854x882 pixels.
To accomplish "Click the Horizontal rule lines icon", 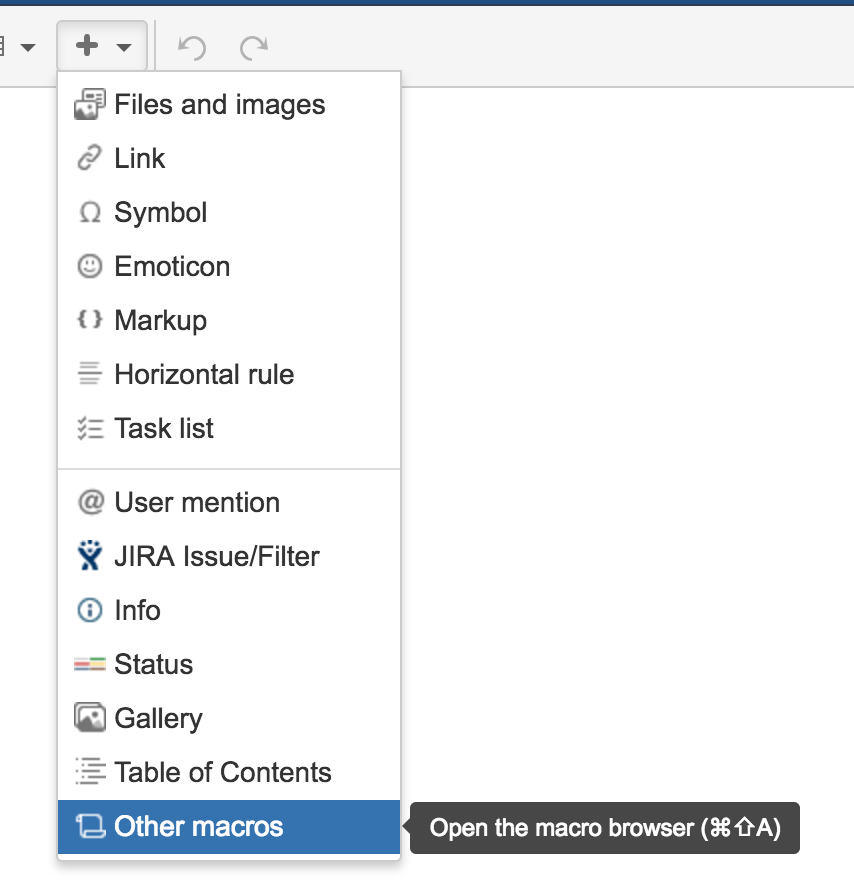I will click(89, 373).
